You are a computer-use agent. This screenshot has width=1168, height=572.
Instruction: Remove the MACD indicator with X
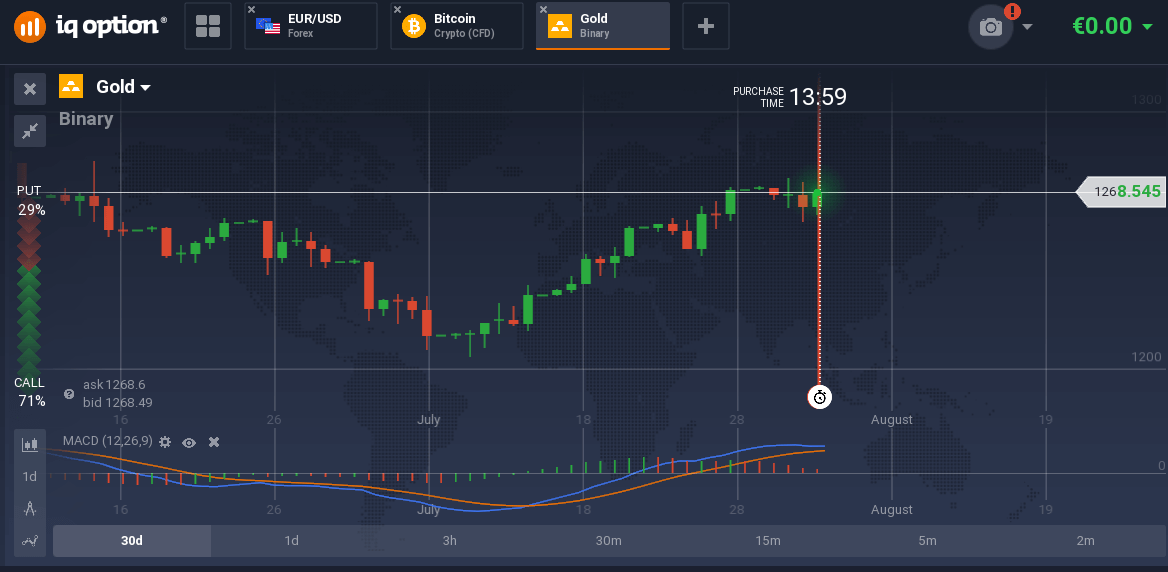tap(214, 442)
